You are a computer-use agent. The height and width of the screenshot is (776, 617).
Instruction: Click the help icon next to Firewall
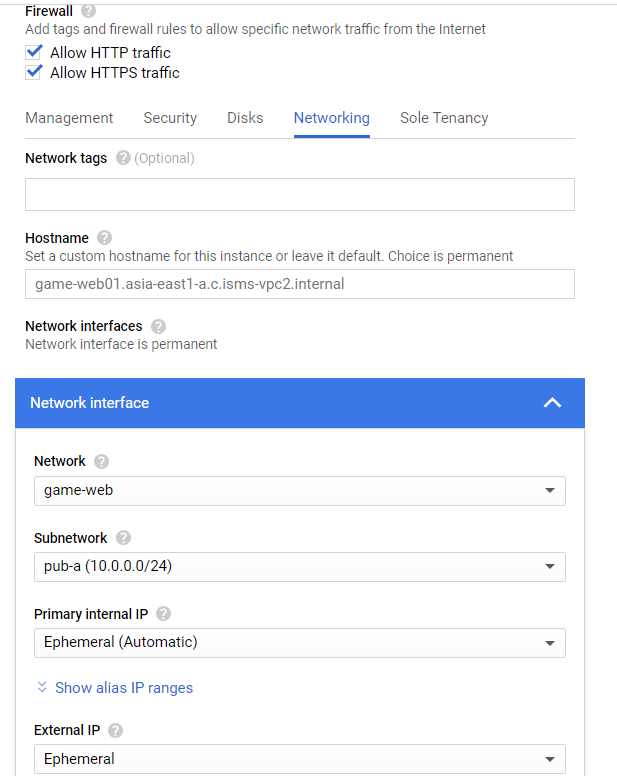(88, 11)
